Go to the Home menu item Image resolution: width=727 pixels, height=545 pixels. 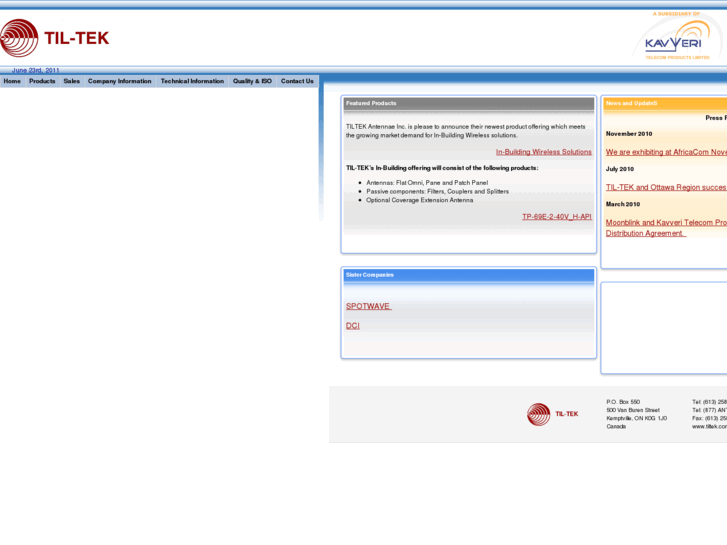tap(12, 81)
